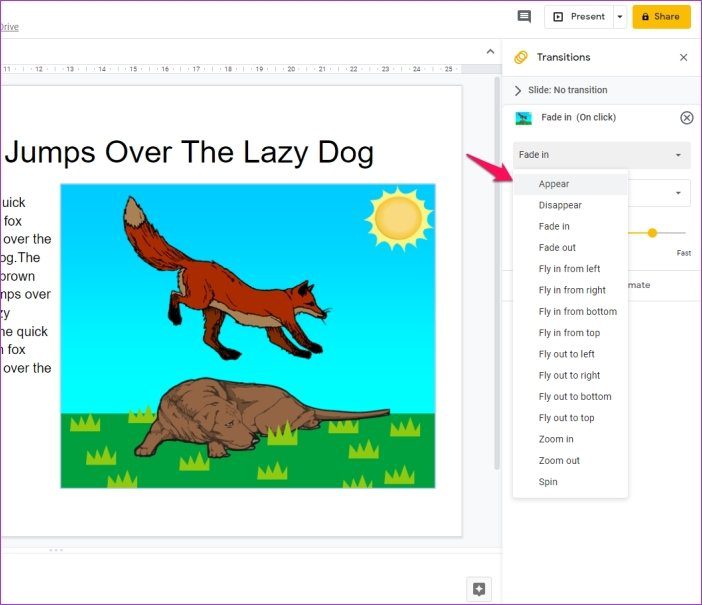The width and height of the screenshot is (702, 605).
Task: Click the animation speed slider handle
Action: click(x=652, y=233)
